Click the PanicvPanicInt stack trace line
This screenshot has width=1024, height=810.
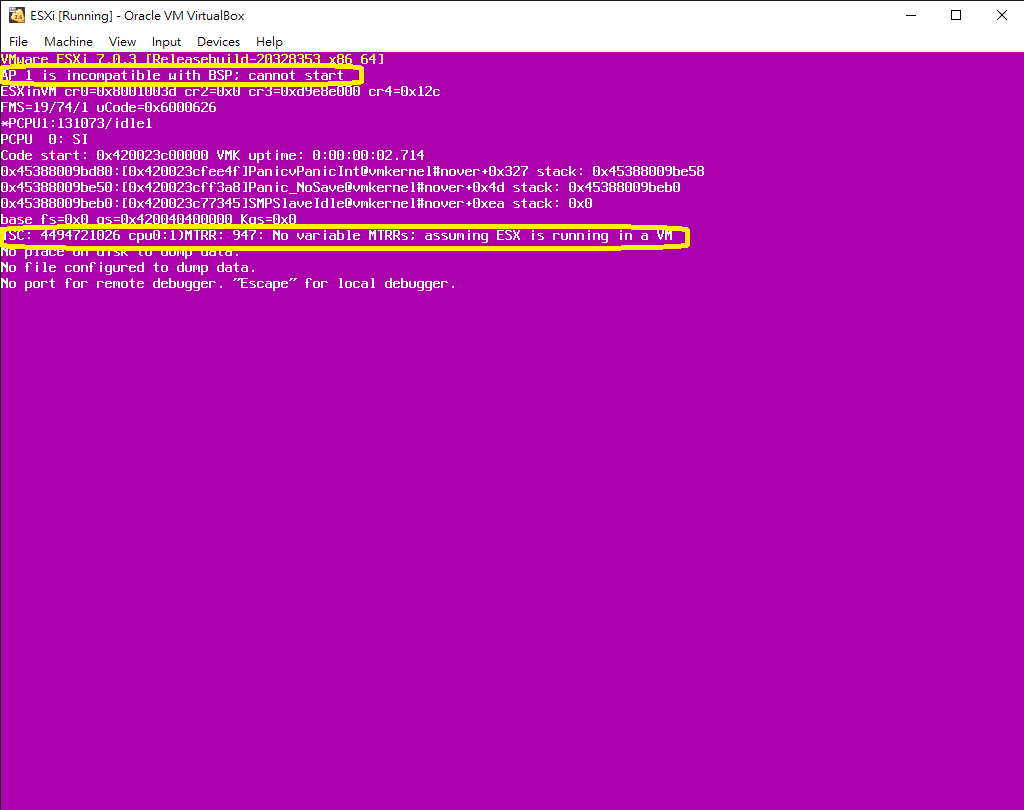coord(353,171)
